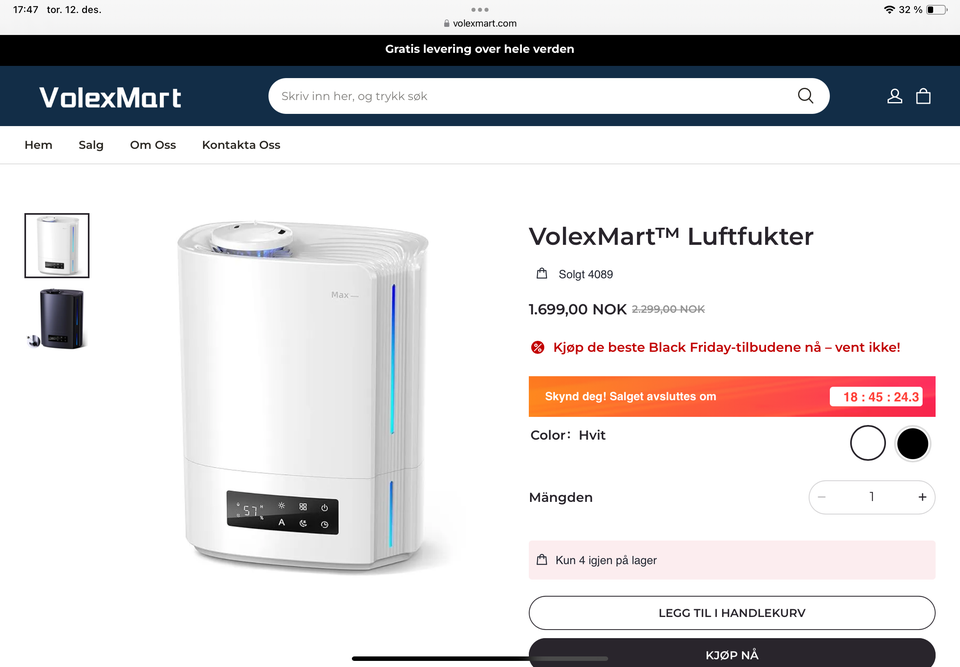Tap the Safari three-dot multitasking icon

(480, 10)
